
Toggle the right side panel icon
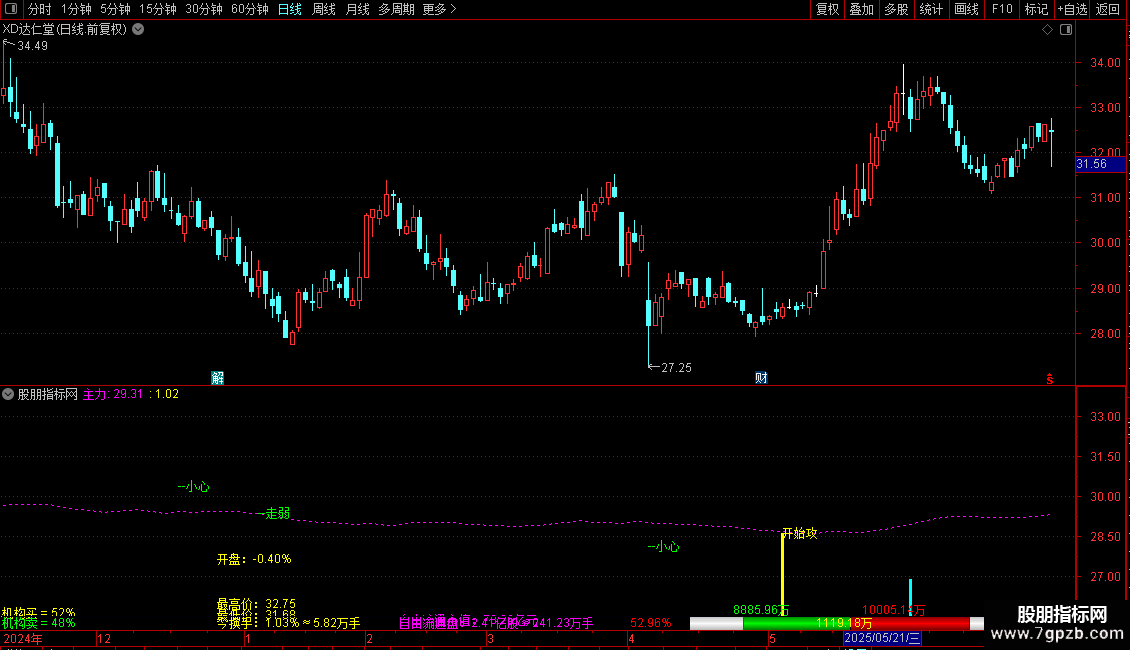(x=1066, y=30)
